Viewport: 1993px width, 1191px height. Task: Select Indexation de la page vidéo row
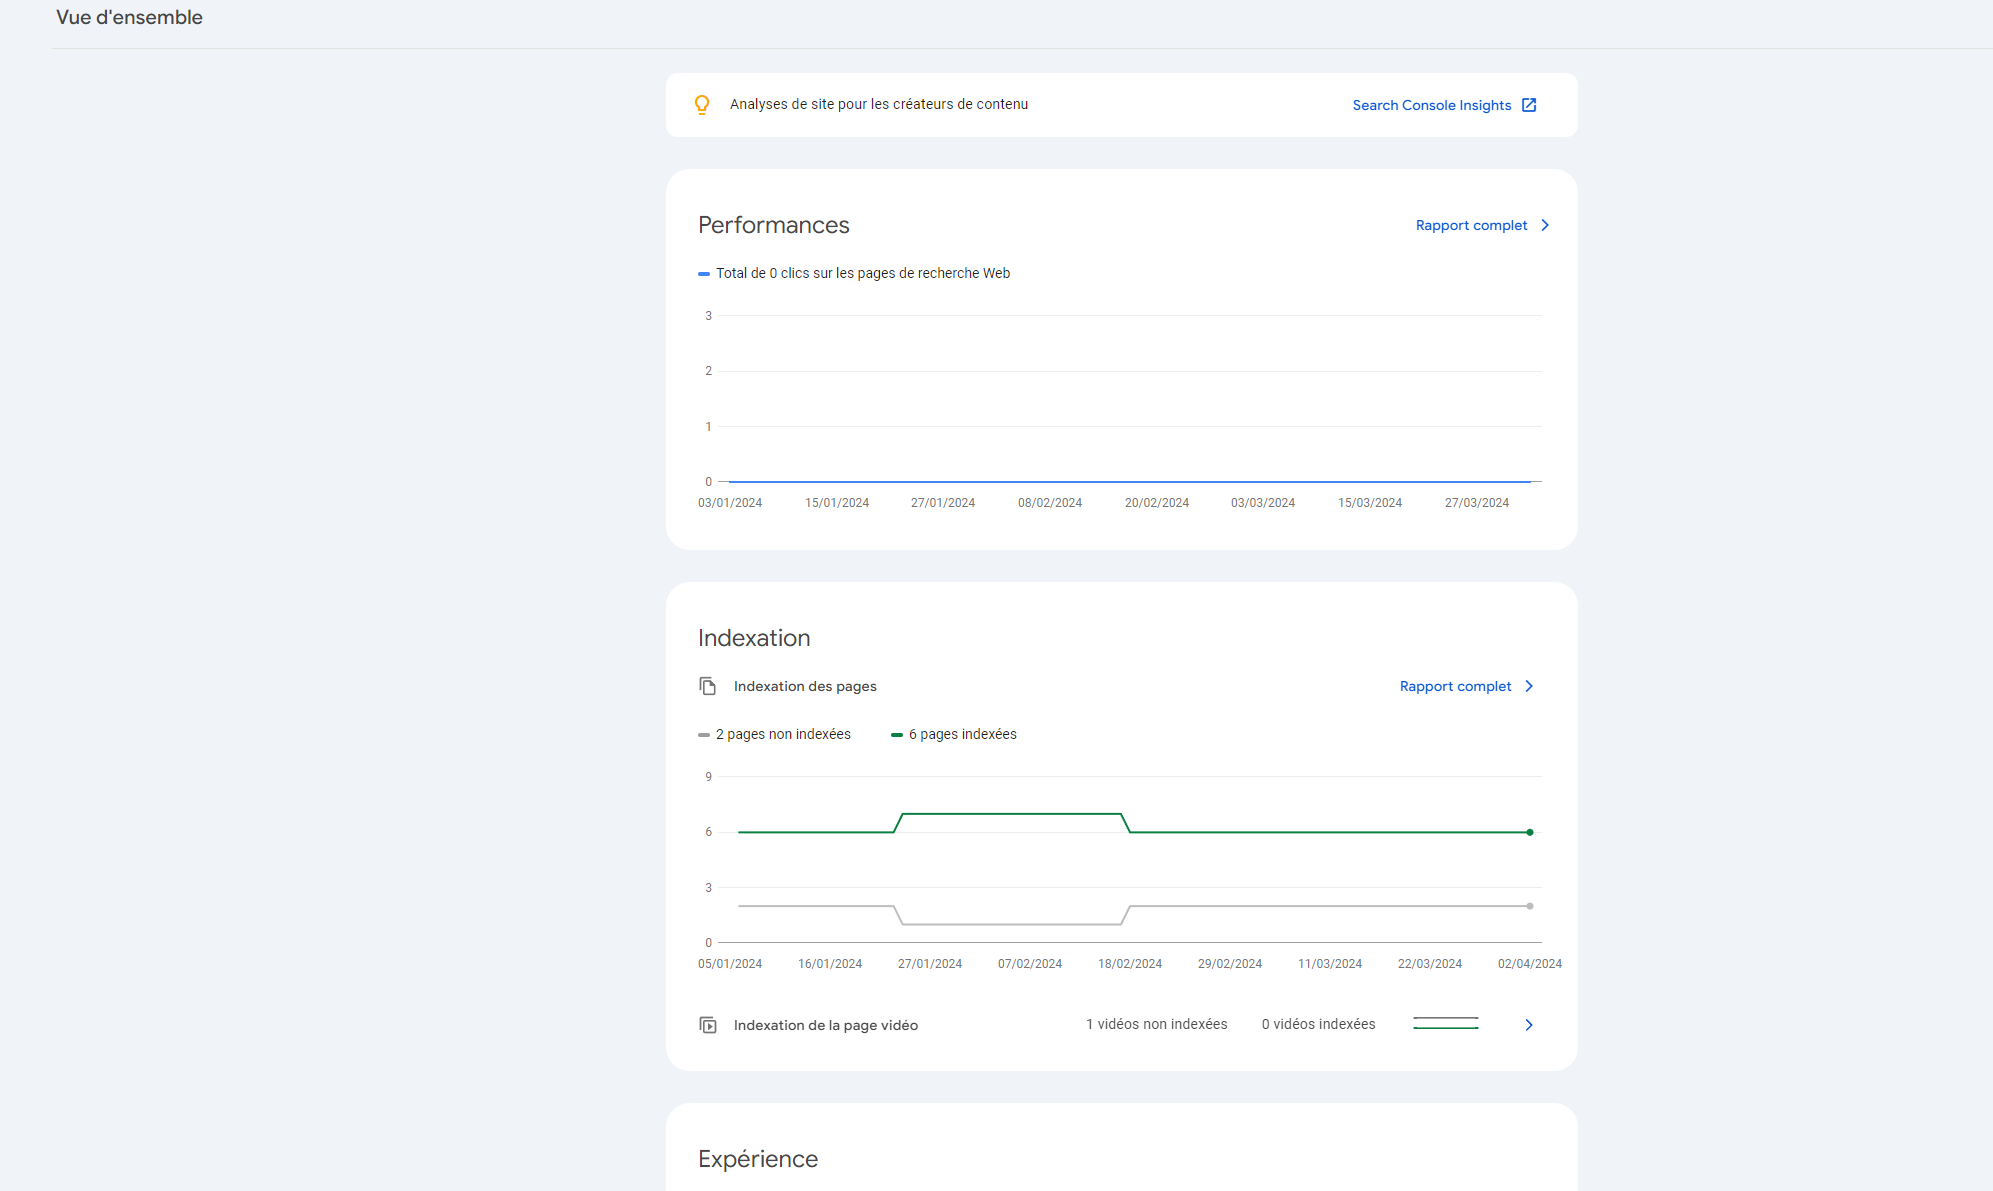coord(825,1025)
